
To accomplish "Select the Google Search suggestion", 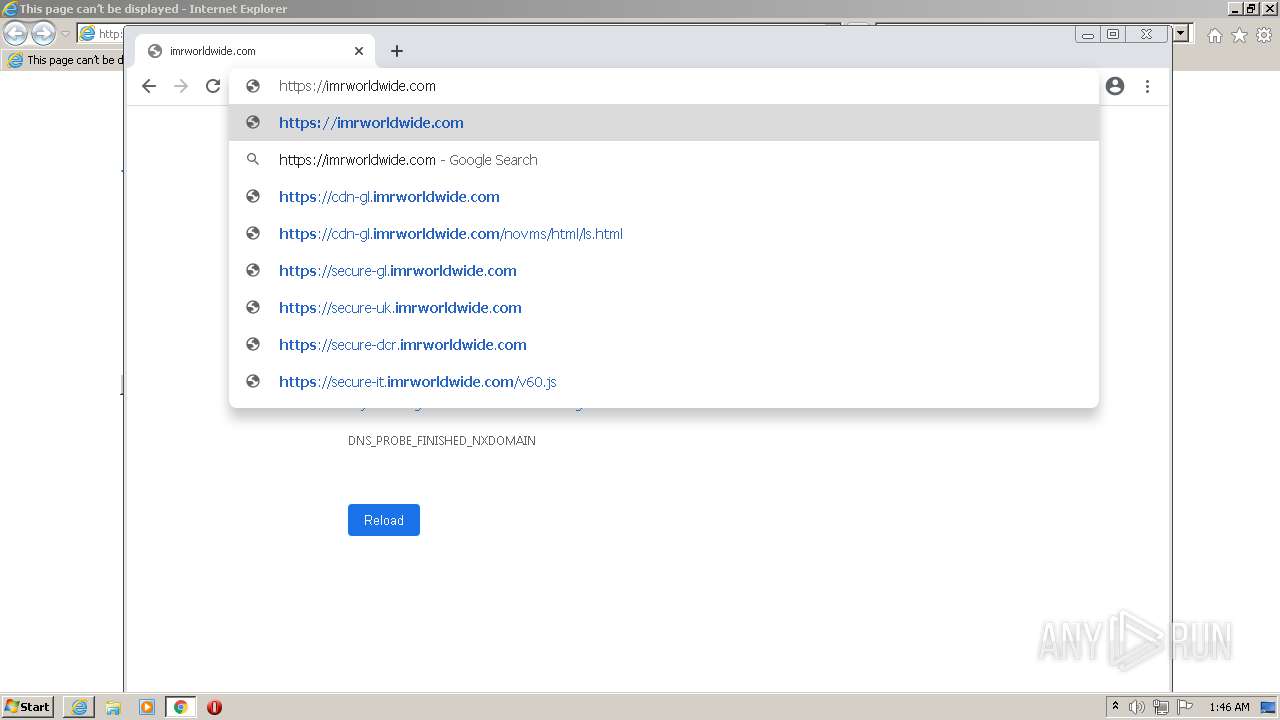I will pos(664,160).
